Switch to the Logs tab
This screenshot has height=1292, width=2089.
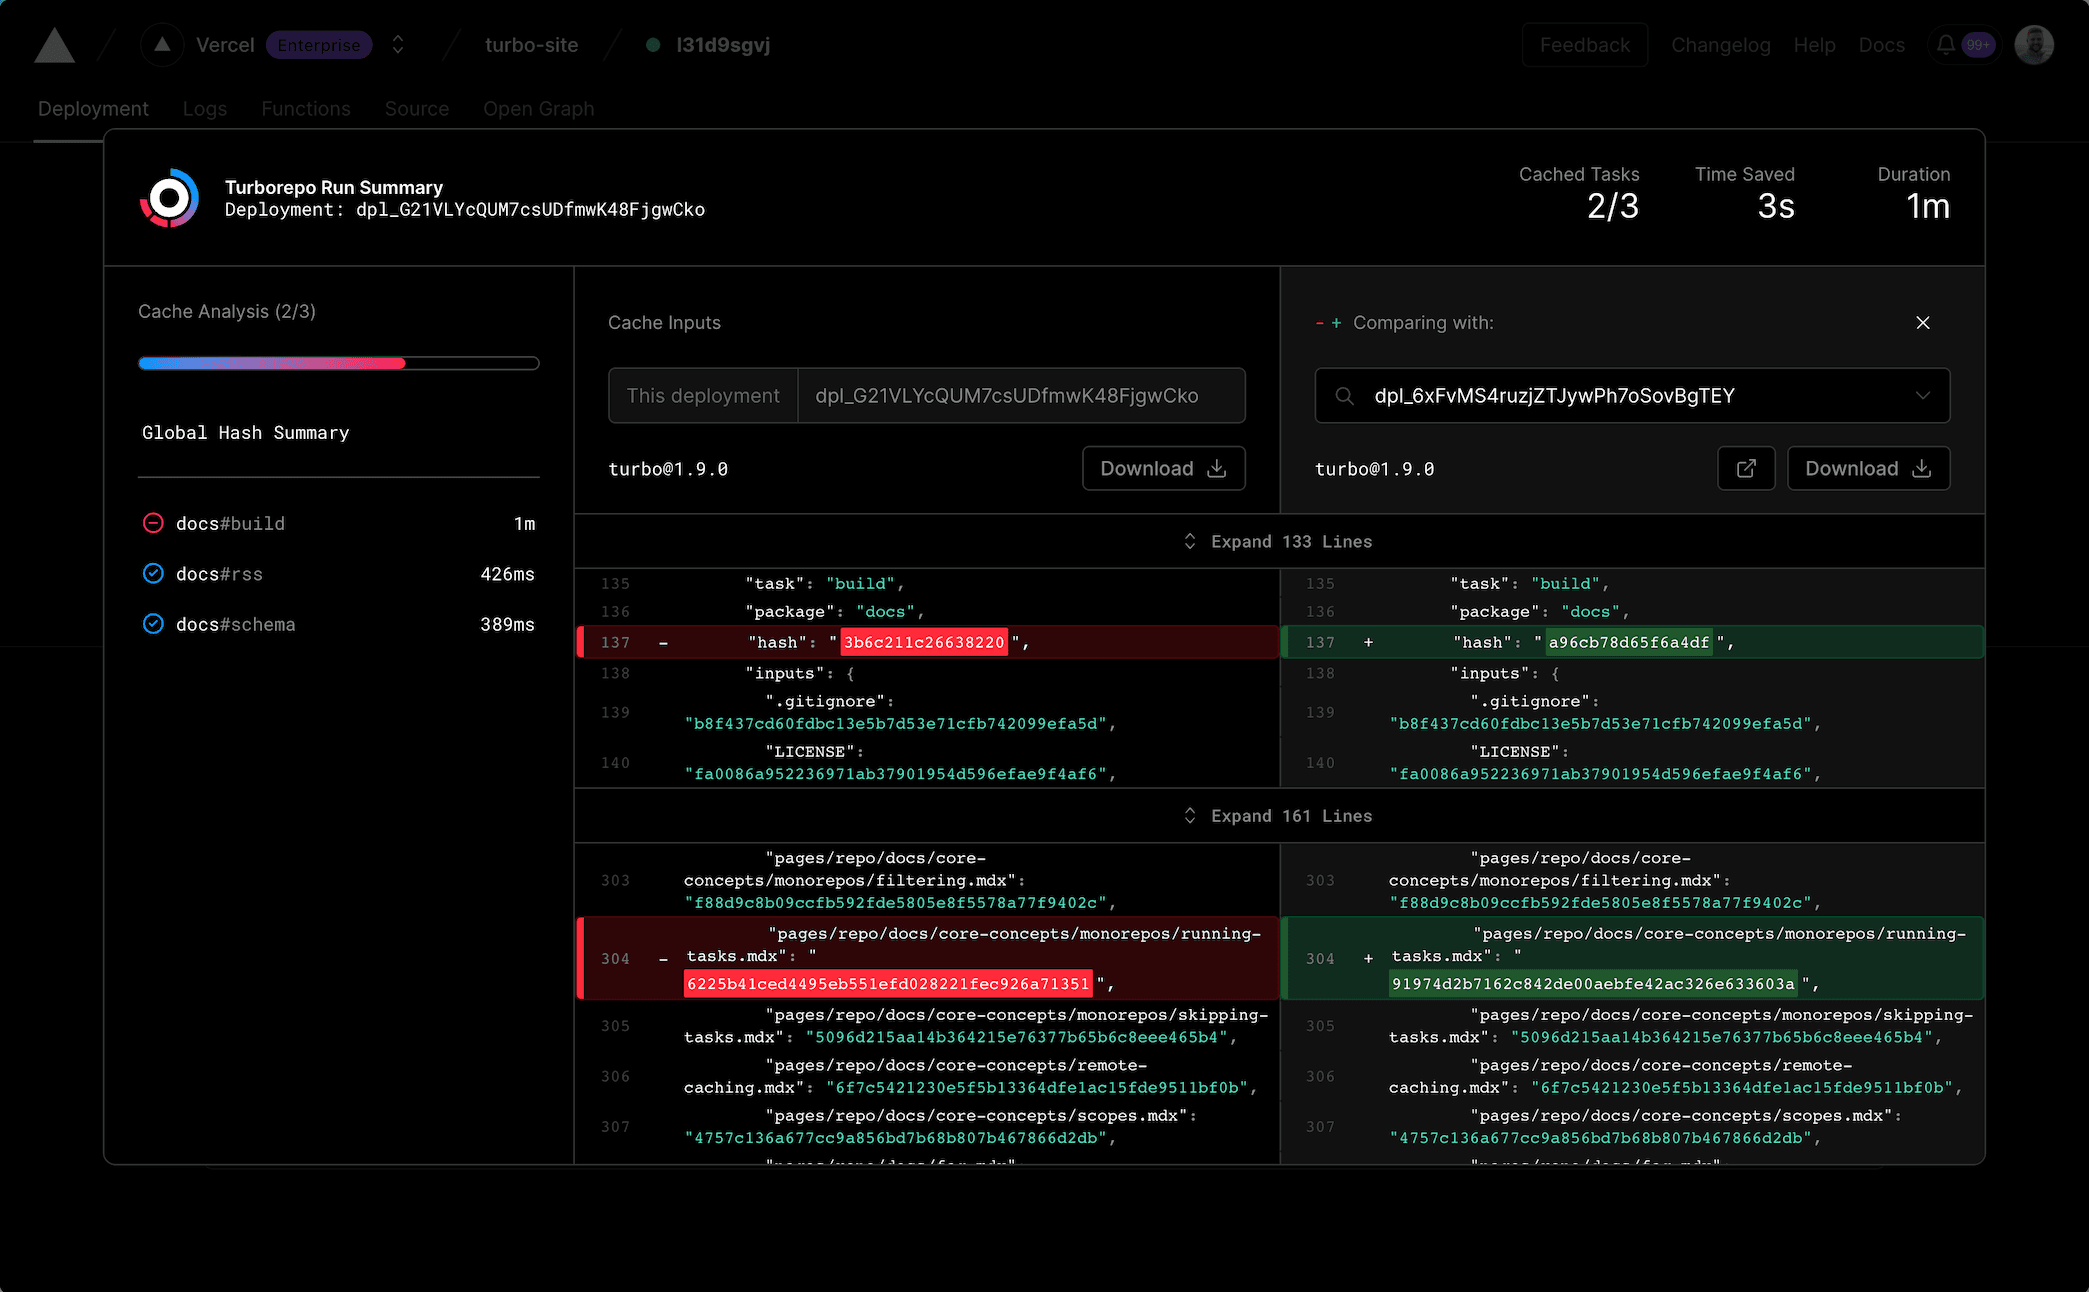[204, 109]
